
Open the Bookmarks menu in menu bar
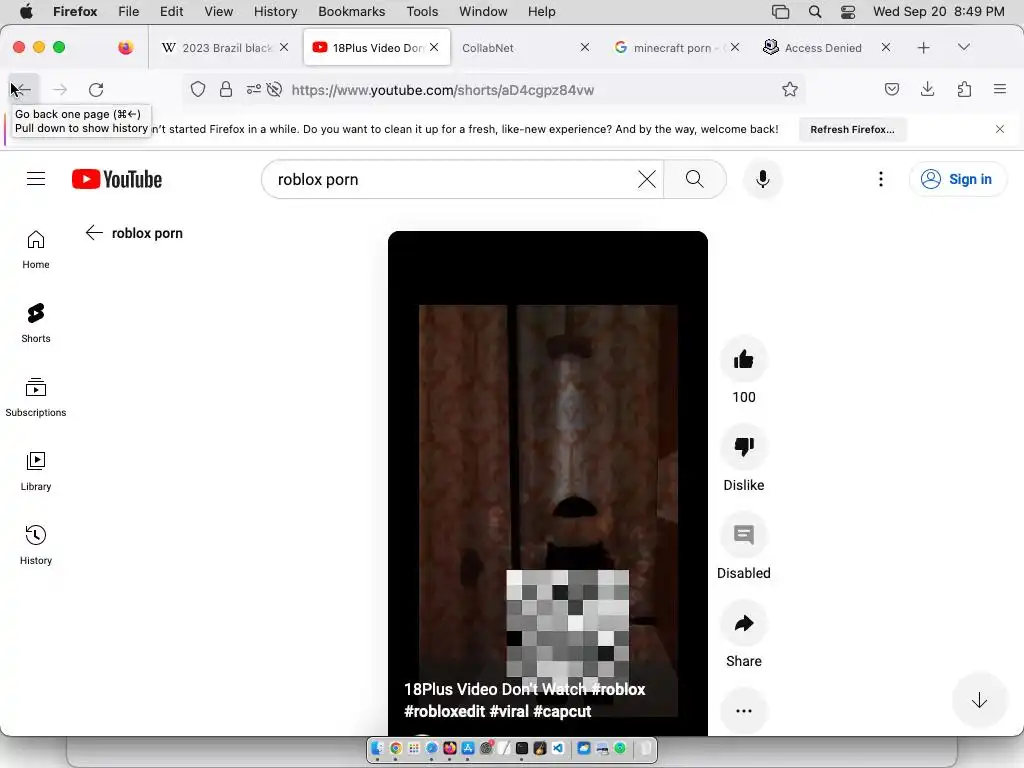coord(351,11)
